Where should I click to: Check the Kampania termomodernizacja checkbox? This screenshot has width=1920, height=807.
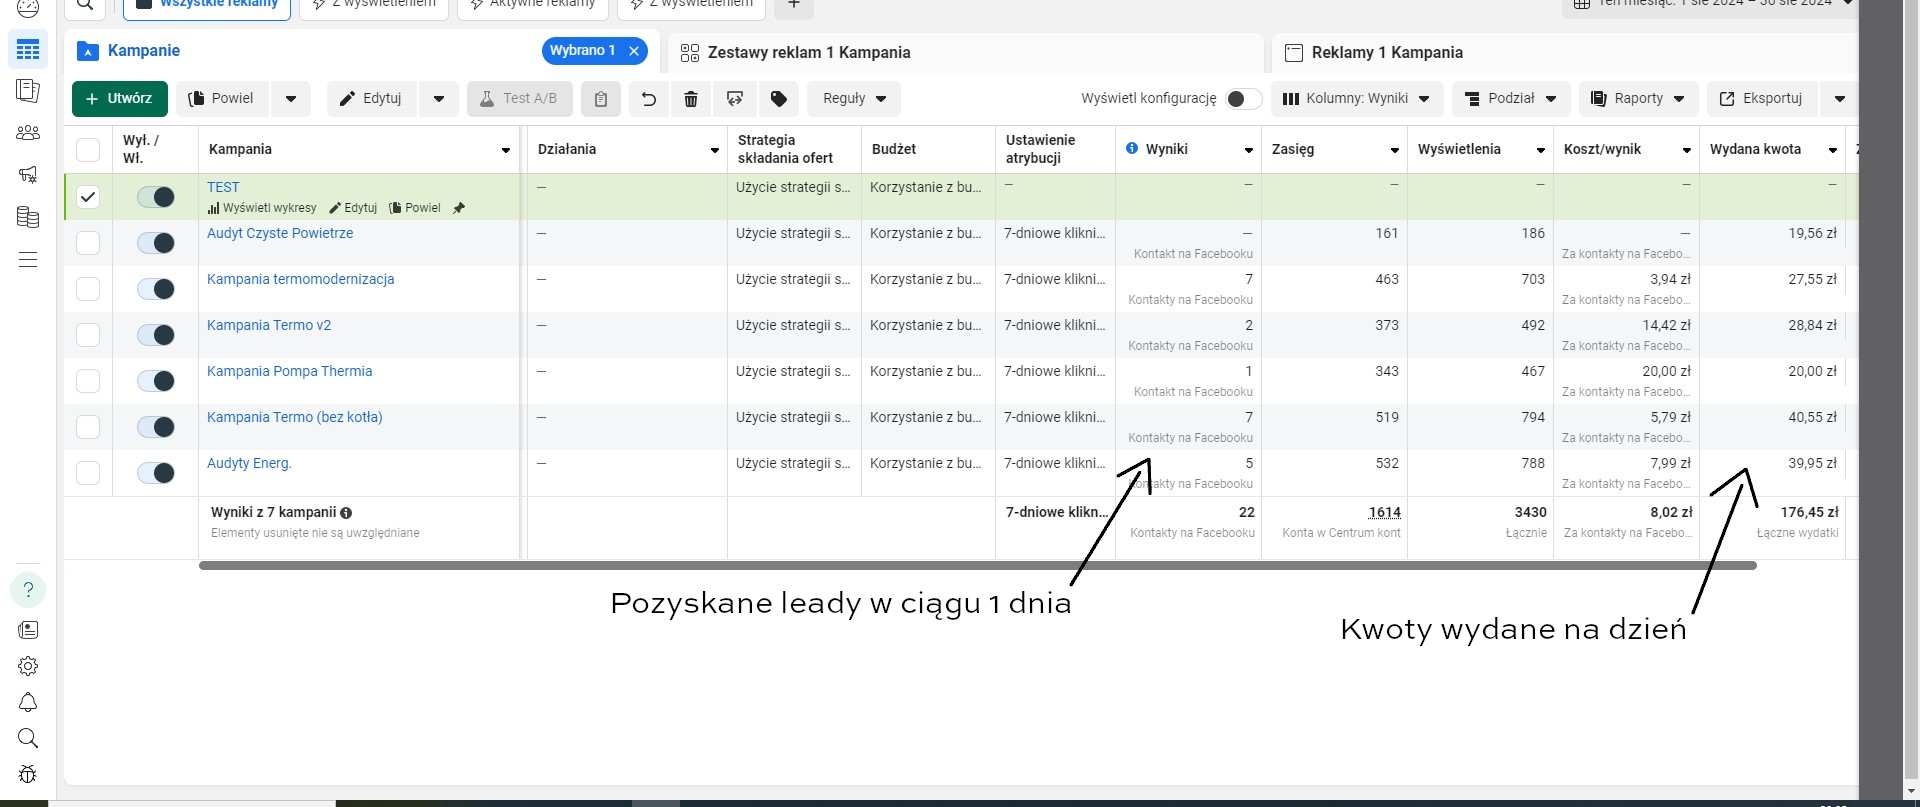click(x=88, y=289)
